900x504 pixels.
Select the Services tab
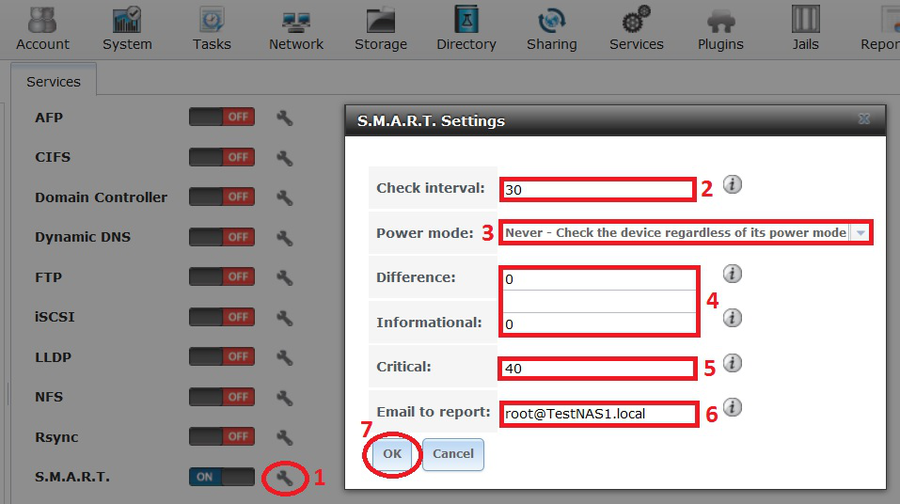(x=54, y=82)
